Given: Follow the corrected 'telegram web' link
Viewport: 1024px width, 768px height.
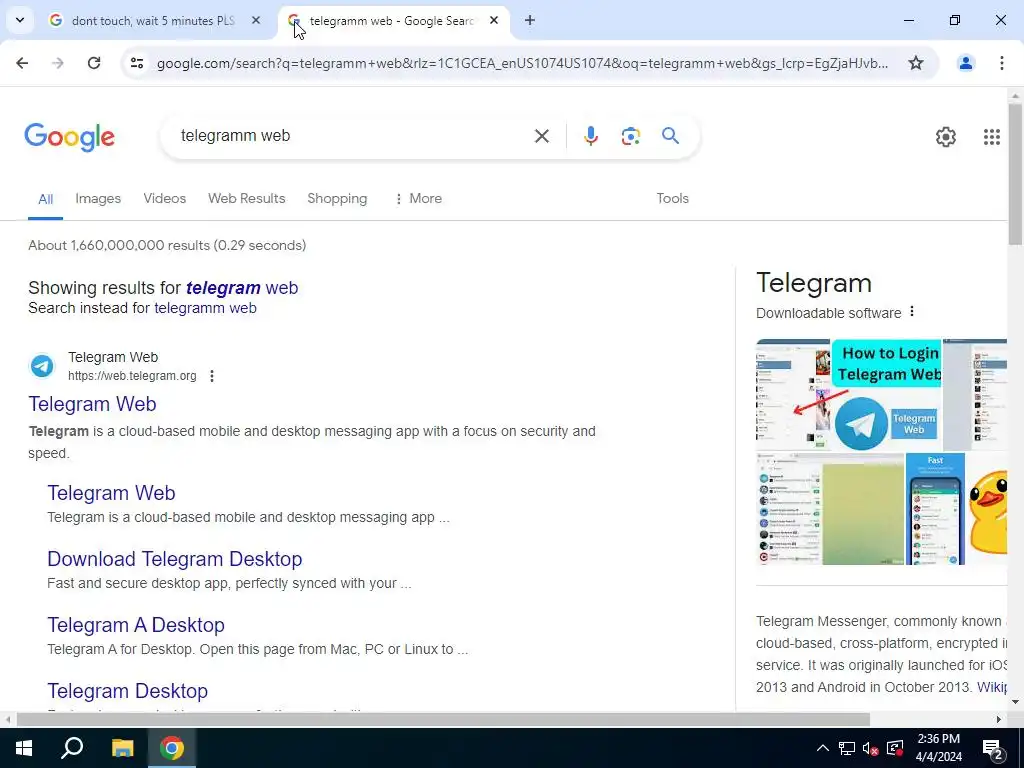Looking at the screenshot, I should coord(242,288).
